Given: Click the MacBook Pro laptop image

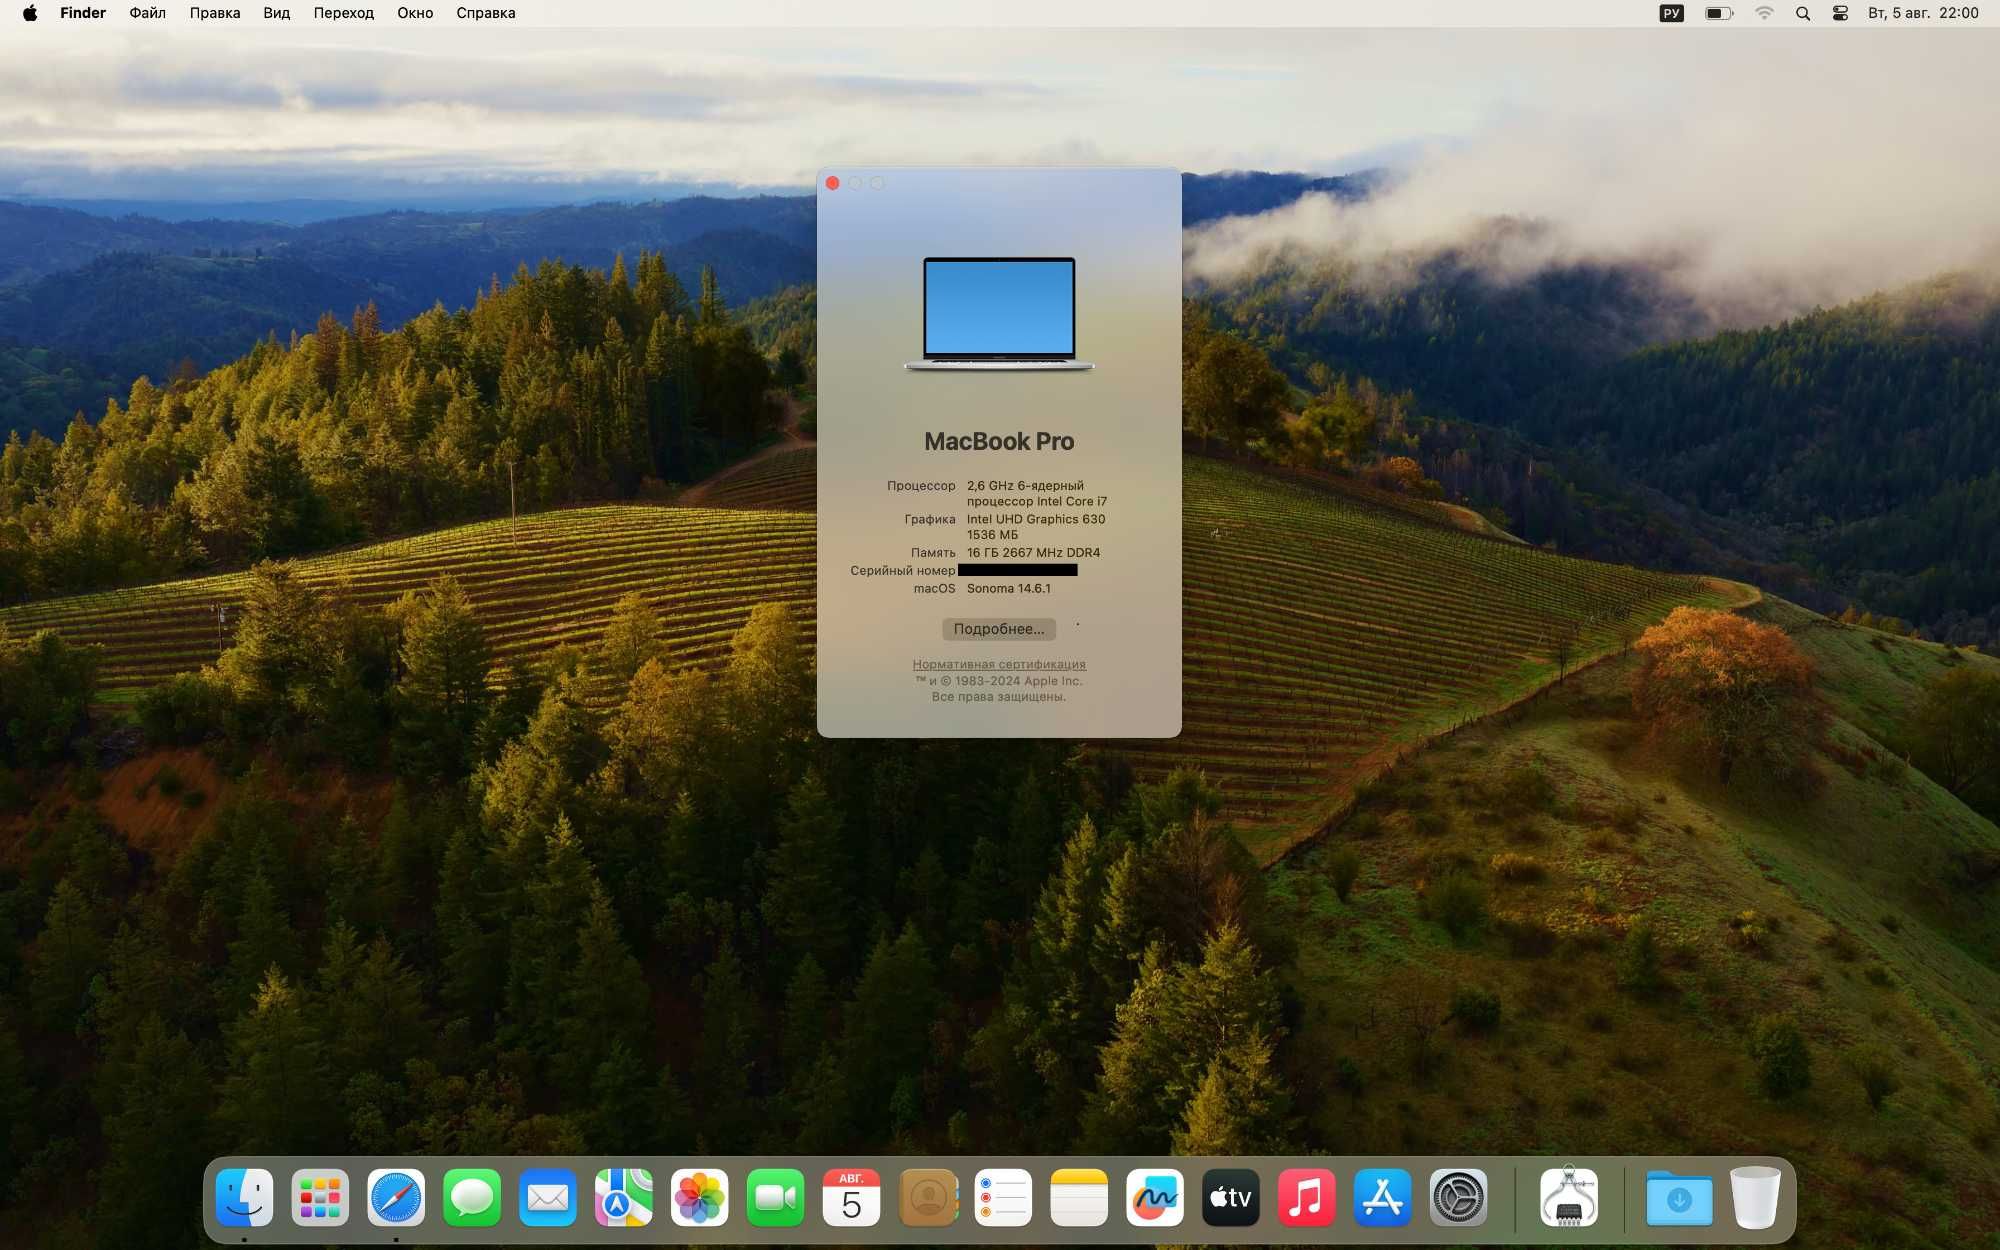Looking at the screenshot, I should click(x=999, y=314).
